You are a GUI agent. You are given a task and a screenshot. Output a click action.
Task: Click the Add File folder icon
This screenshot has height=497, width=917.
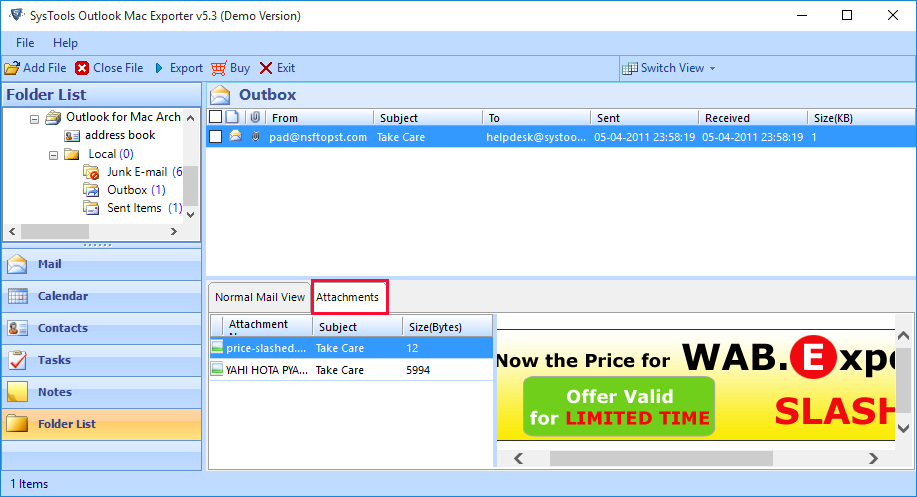pos(12,68)
